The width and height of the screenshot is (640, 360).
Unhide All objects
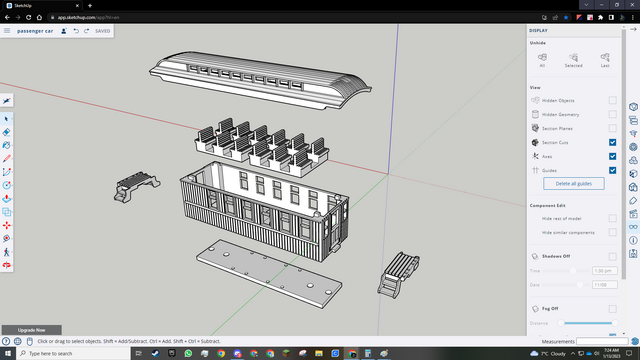(x=542, y=60)
